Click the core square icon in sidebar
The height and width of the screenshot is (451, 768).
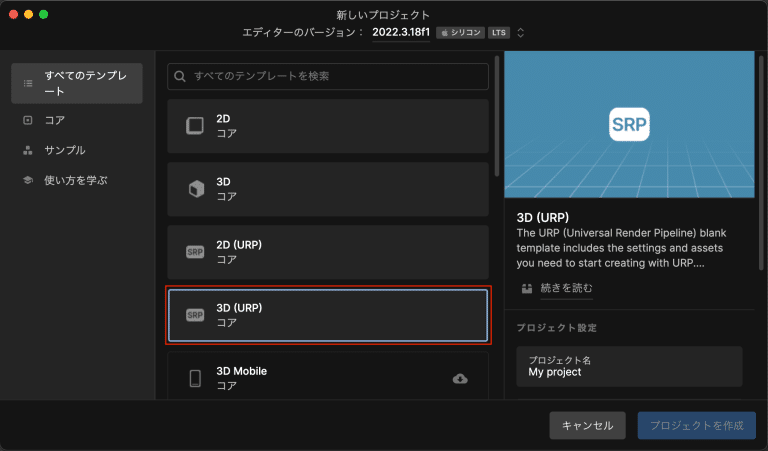(28, 120)
